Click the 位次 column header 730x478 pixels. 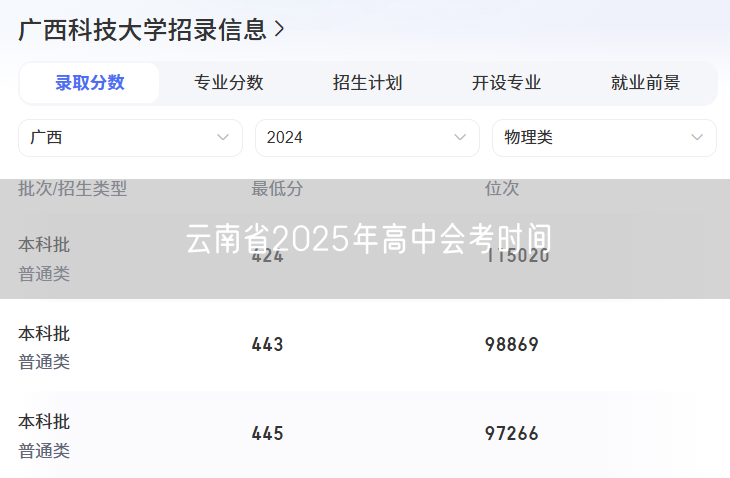(x=502, y=188)
